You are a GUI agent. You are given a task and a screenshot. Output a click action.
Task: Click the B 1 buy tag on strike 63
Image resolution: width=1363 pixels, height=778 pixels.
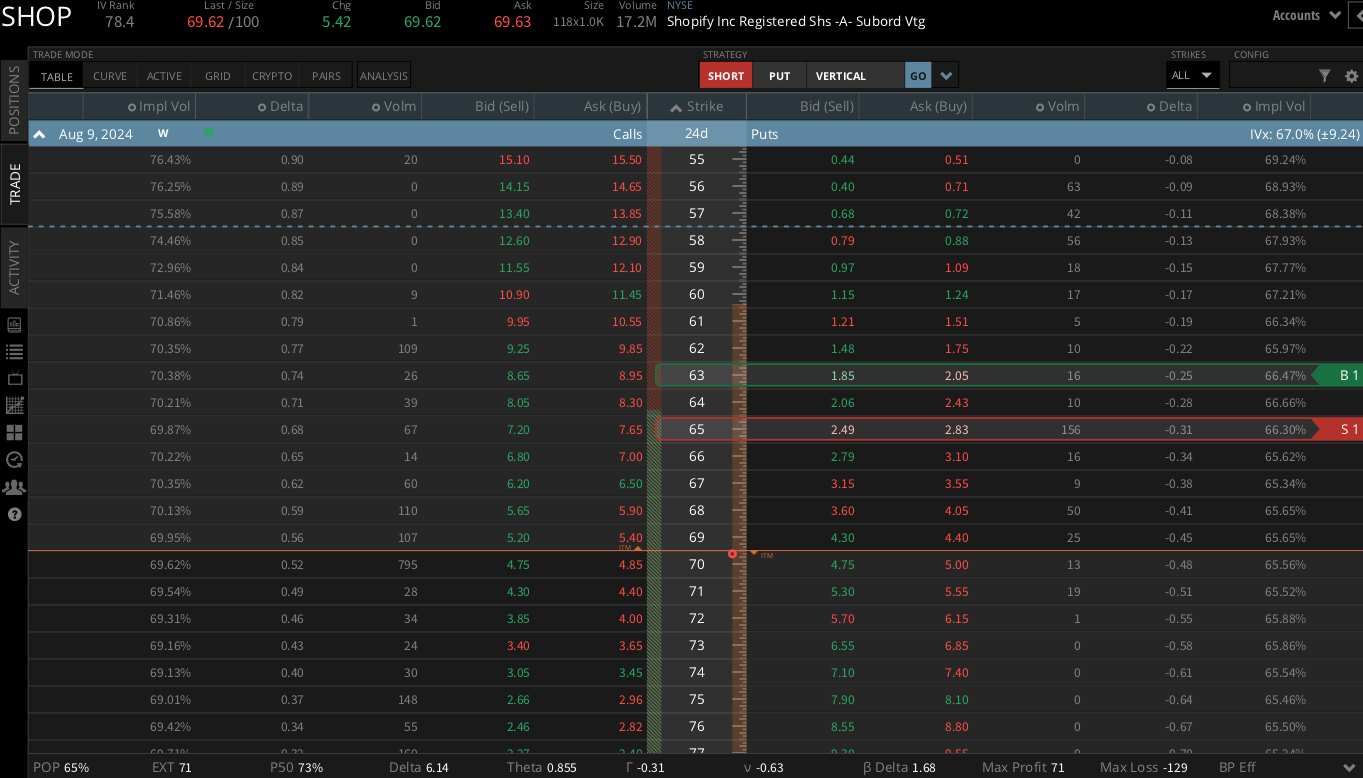pos(1340,375)
